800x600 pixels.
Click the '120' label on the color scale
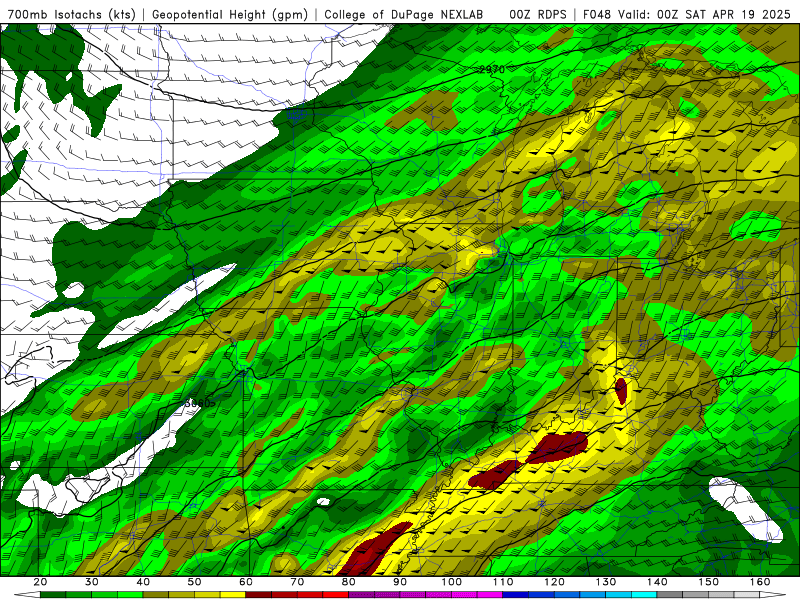555,582
